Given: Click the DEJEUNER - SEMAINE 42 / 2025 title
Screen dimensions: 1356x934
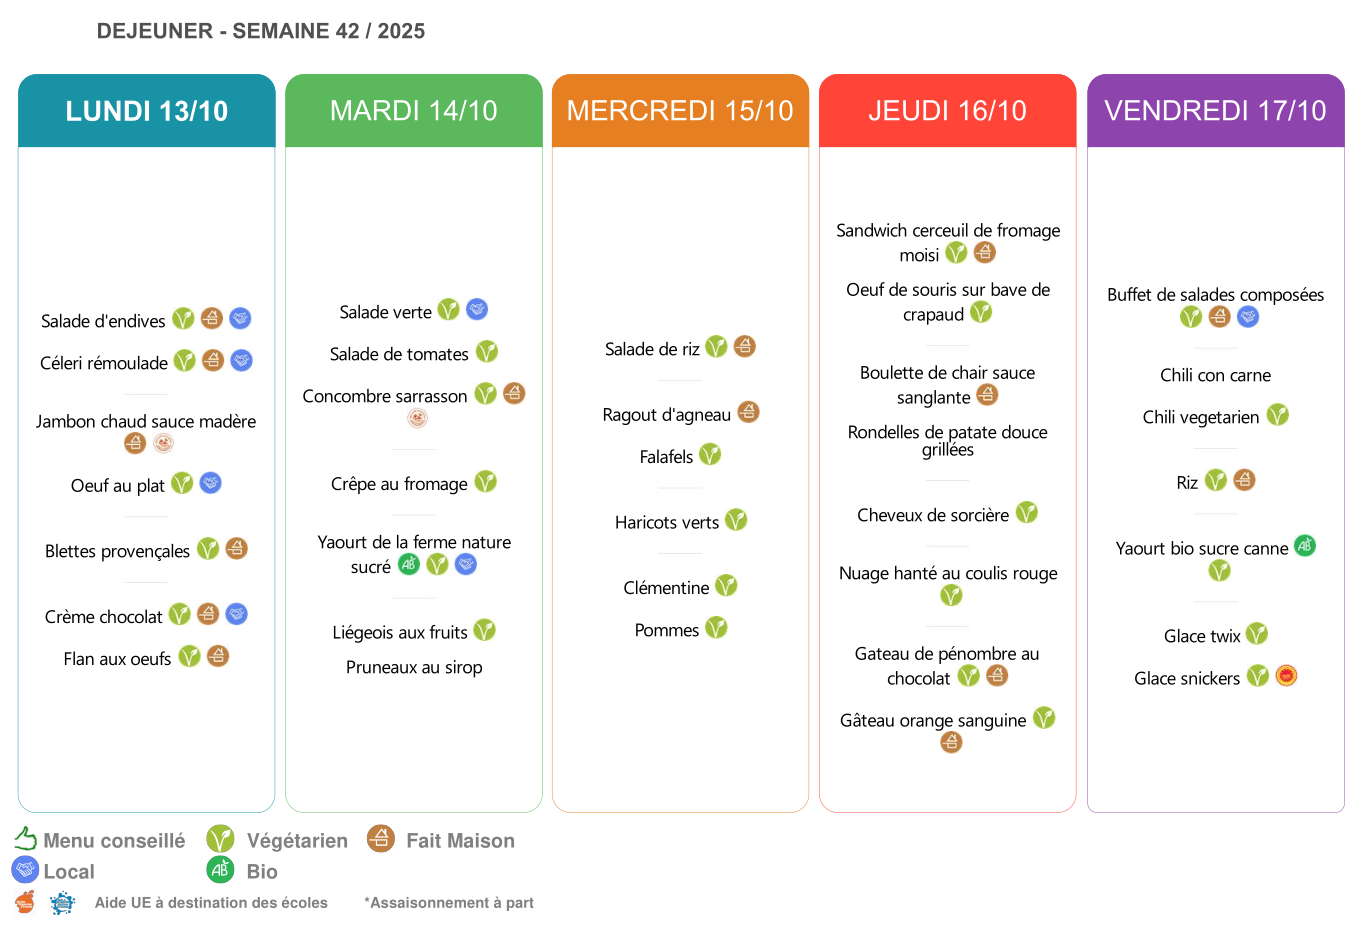Looking at the screenshot, I should point(261,31).
